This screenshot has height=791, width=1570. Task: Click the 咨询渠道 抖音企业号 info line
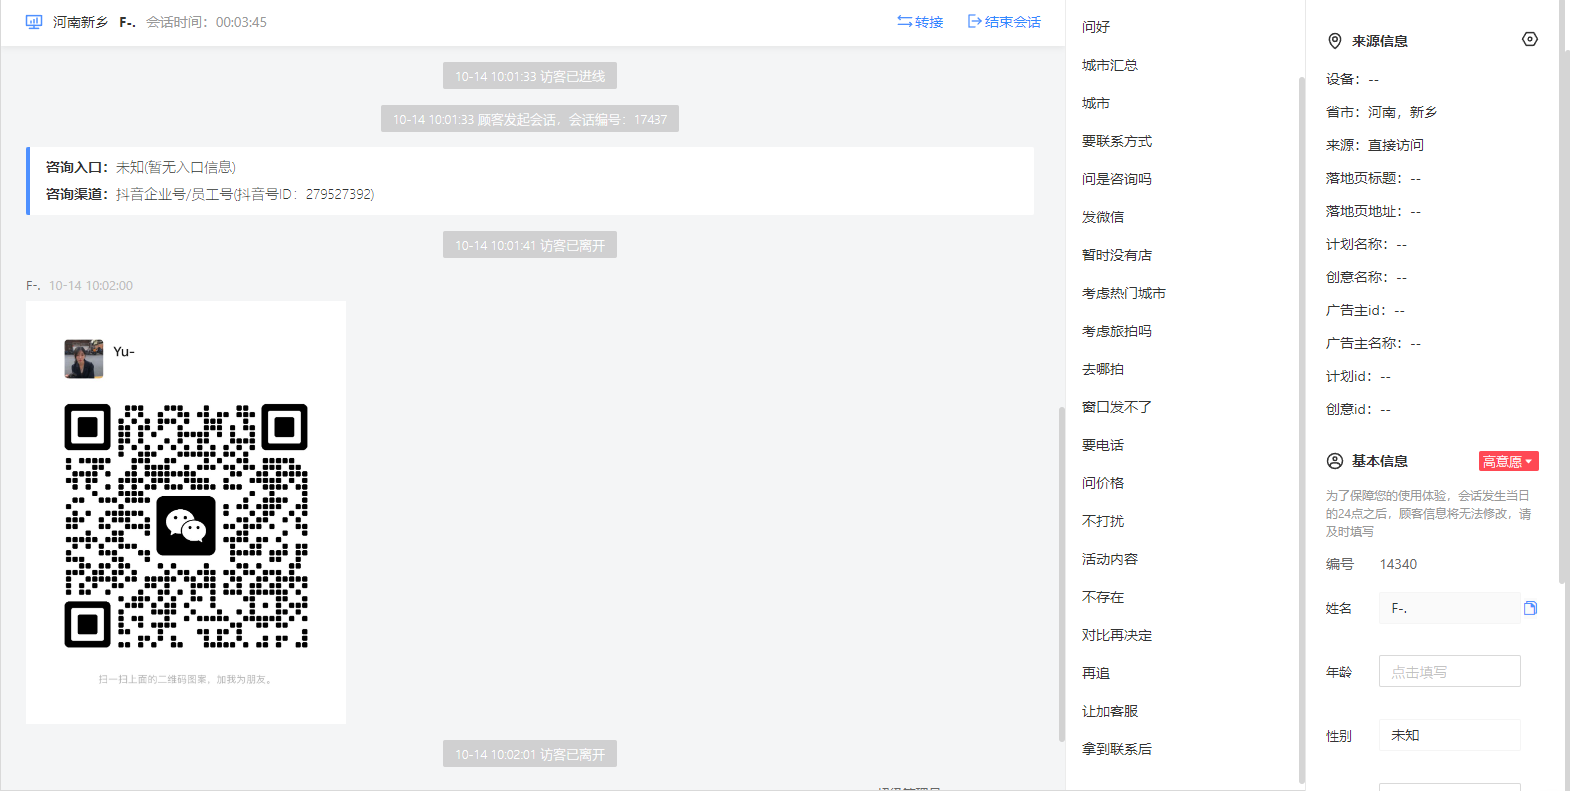[x=210, y=194]
